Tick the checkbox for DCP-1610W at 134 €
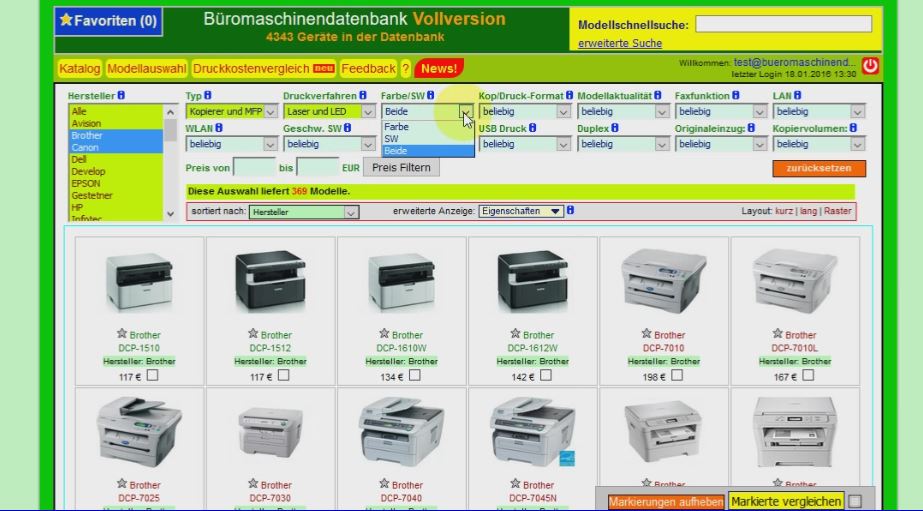Viewport: 923px width, 511px height. click(415, 375)
